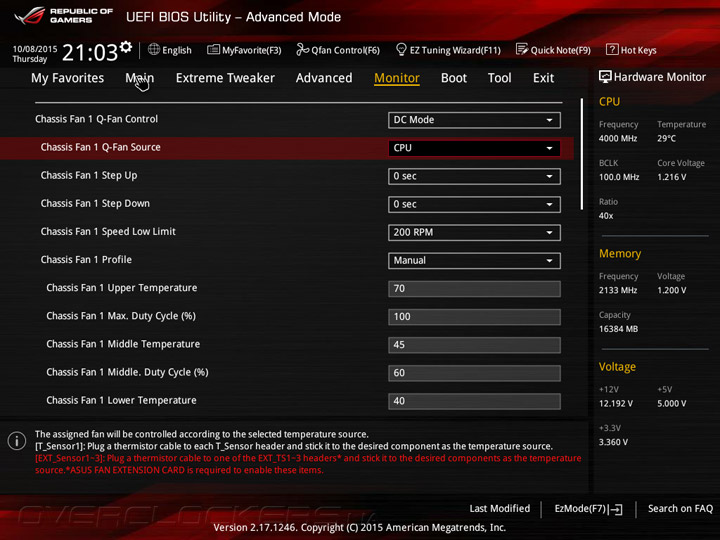Select Chassis Fan 1 Speed Low Limit label

coord(108,231)
